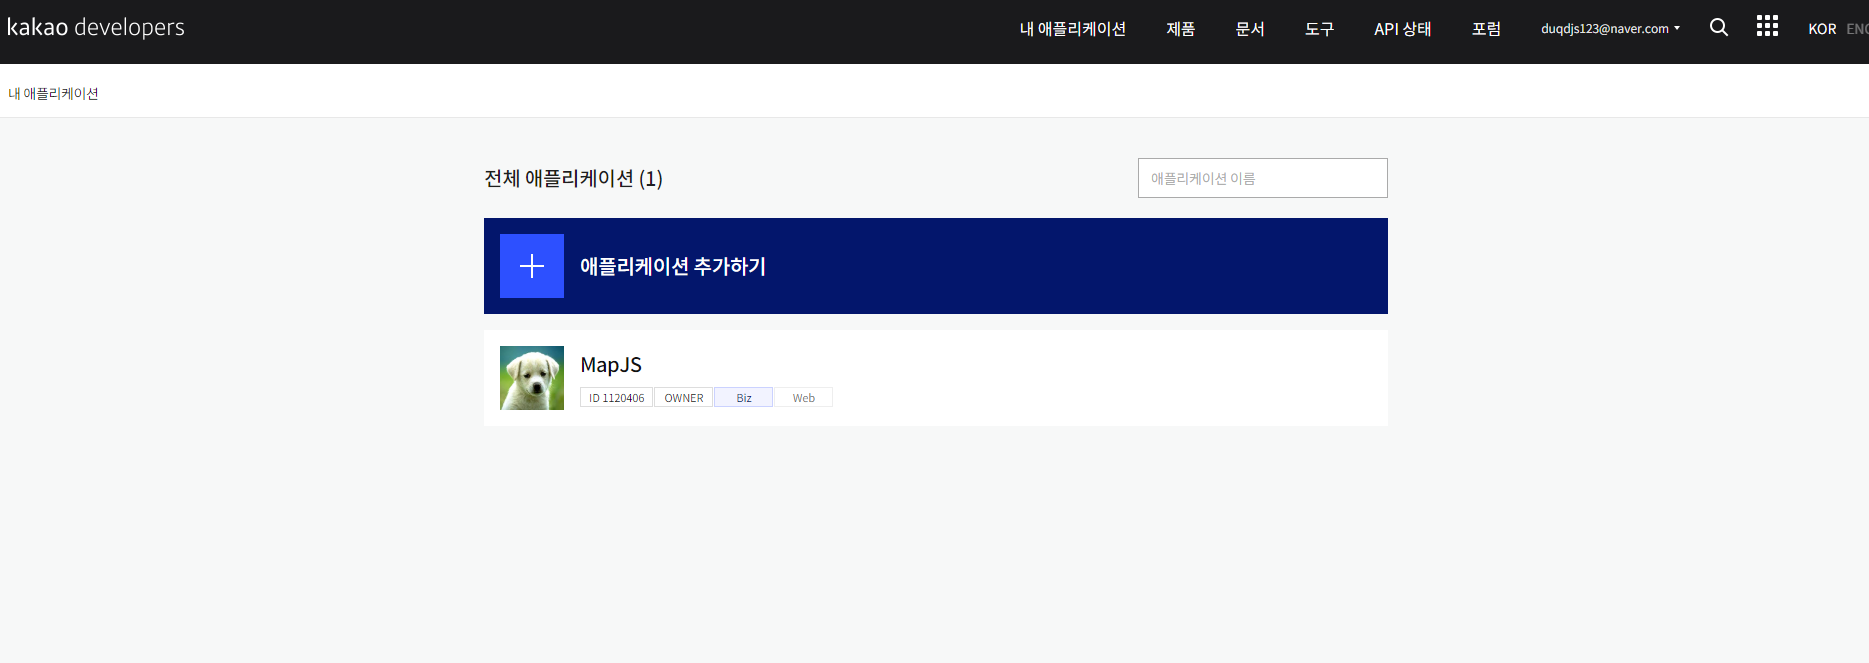Expand the duqdjs123@naver.com account dropdown
The width and height of the screenshot is (1869, 663).
click(1610, 29)
